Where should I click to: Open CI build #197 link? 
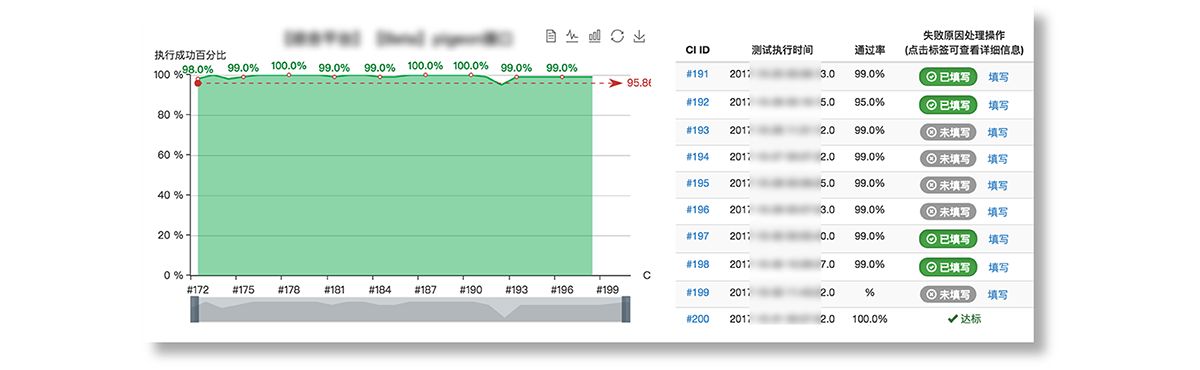697,237
